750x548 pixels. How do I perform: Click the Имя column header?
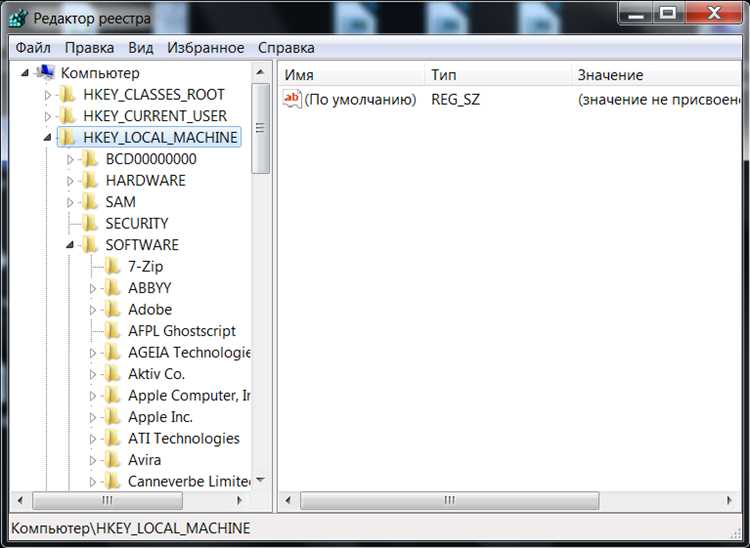[x=299, y=75]
